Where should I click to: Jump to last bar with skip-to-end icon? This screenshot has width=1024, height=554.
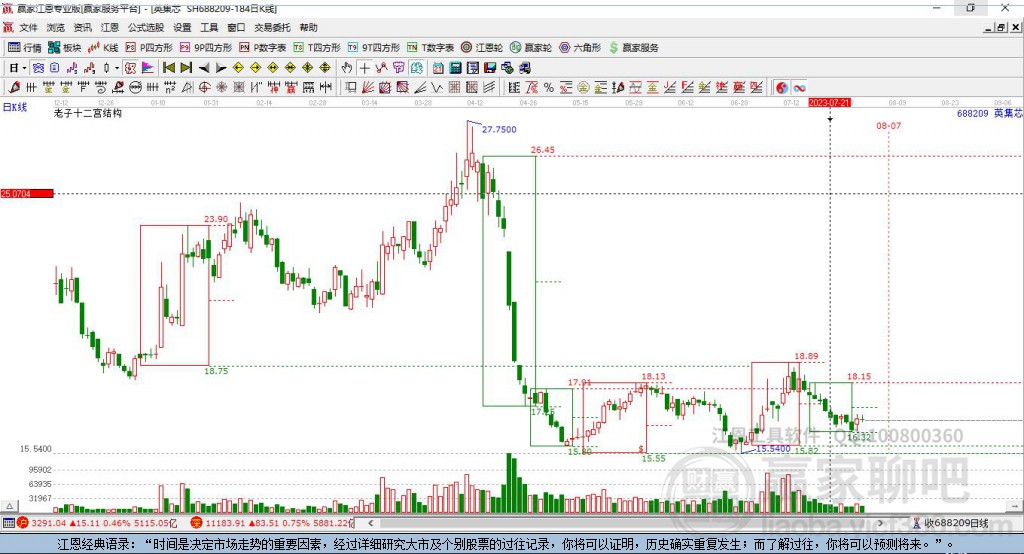(186, 68)
